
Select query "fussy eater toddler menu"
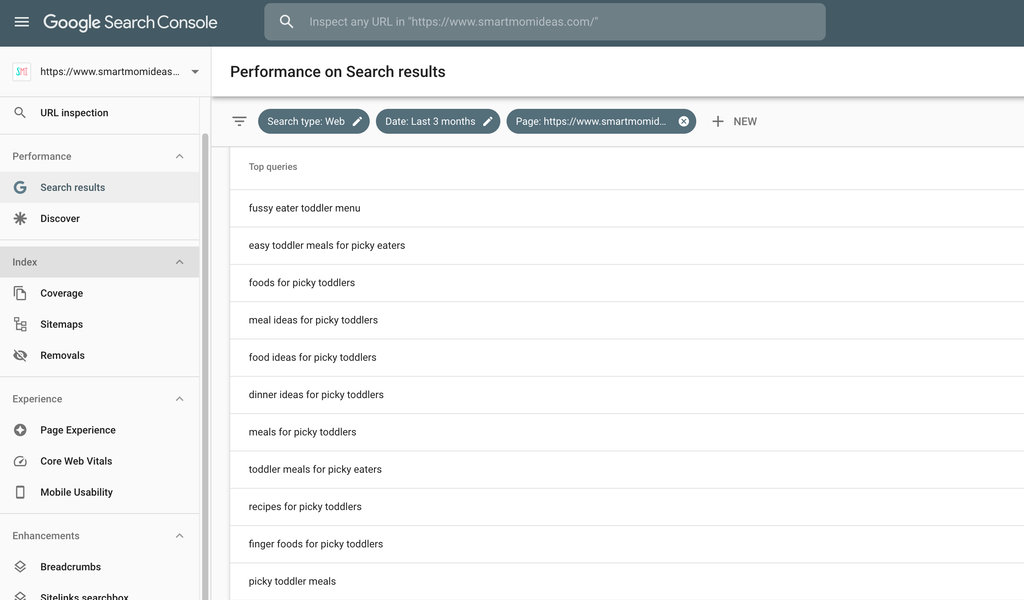304,208
